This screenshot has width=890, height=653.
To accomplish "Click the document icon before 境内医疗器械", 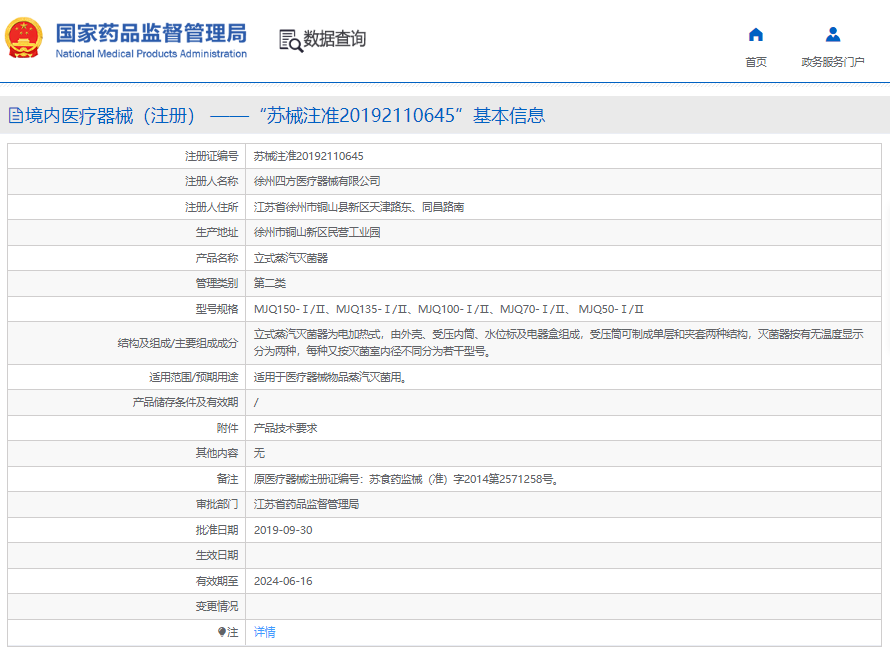I will click(x=16, y=116).
